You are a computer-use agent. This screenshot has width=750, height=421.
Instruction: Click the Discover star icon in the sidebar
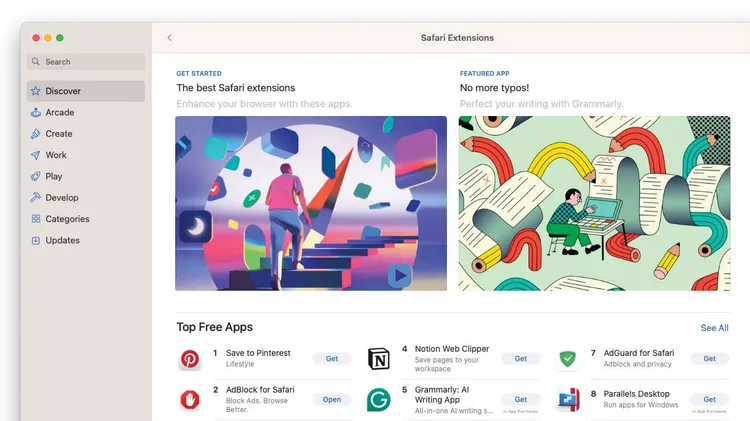(x=35, y=91)
